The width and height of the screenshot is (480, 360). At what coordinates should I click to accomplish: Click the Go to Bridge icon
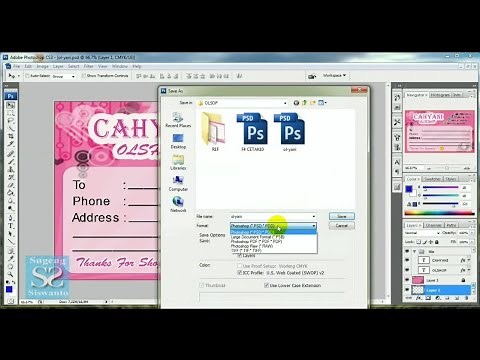(312, 76)
